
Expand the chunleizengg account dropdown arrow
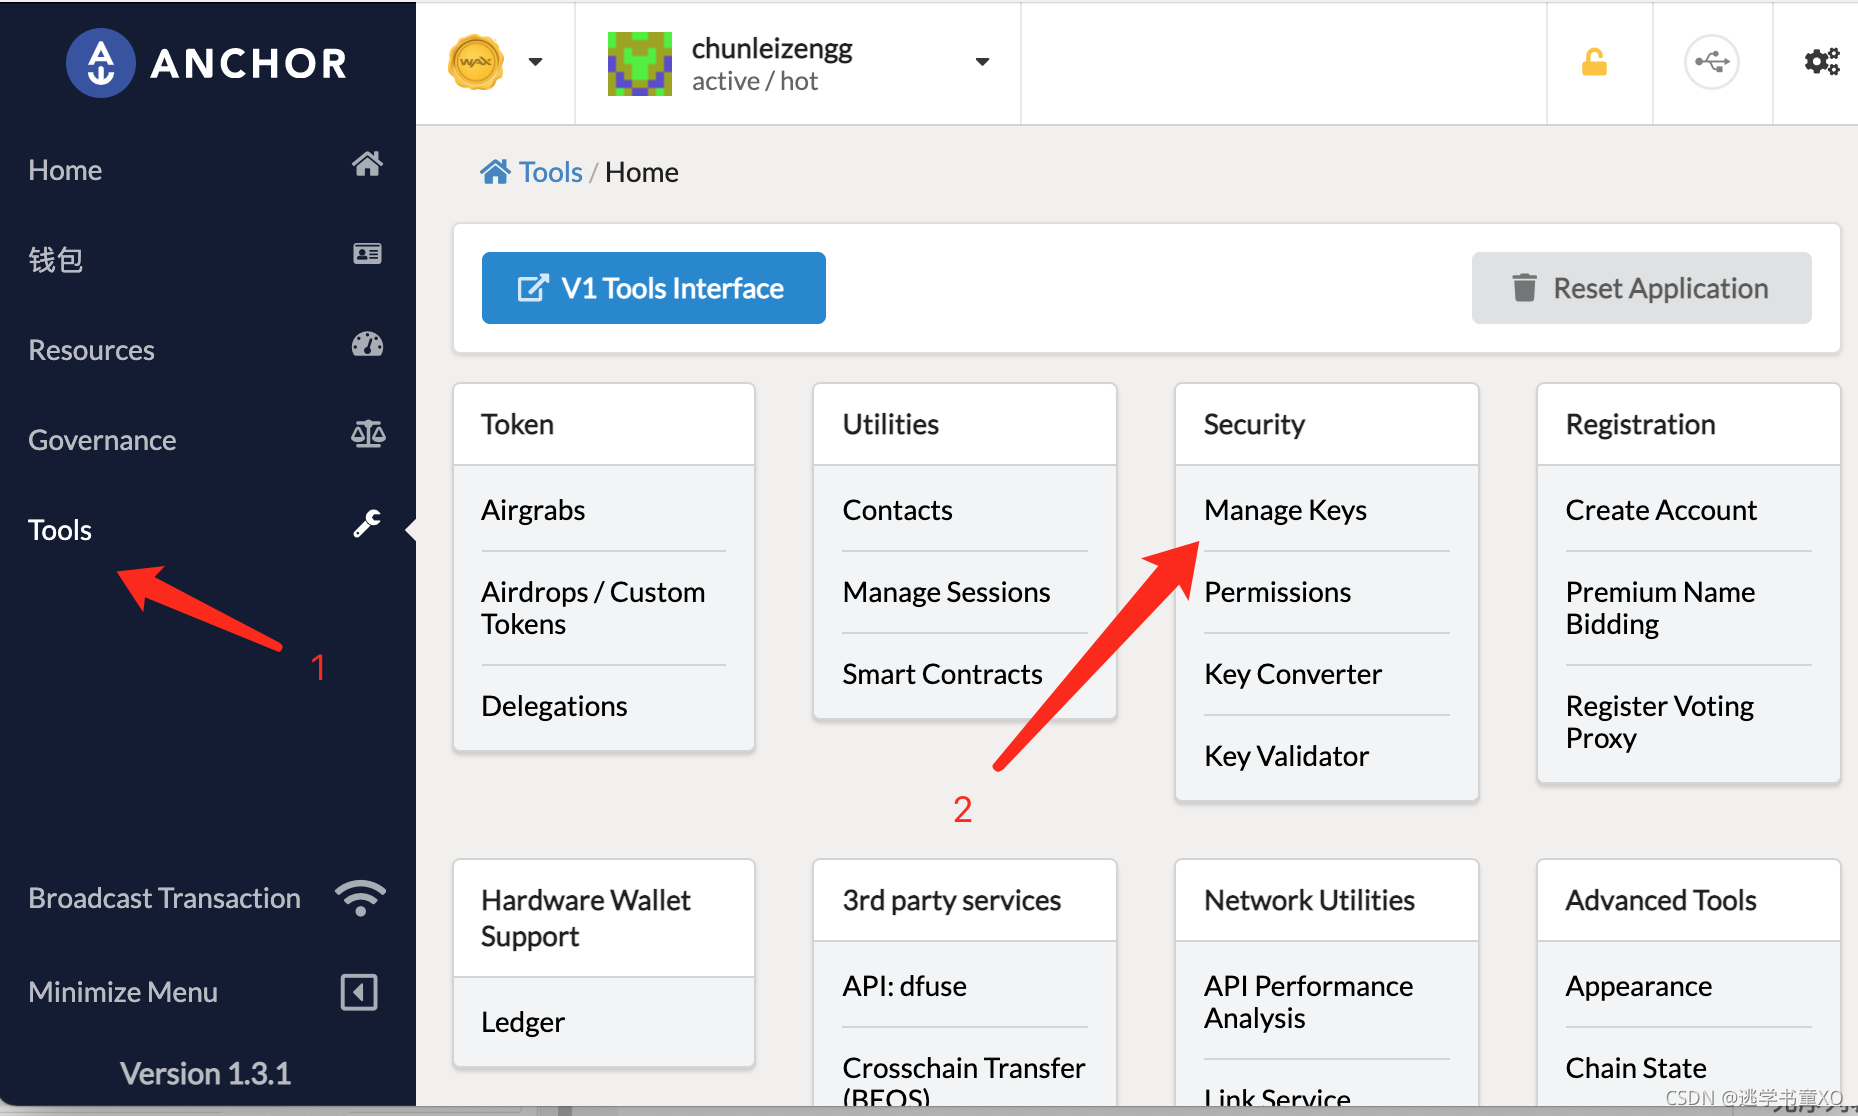982,62
